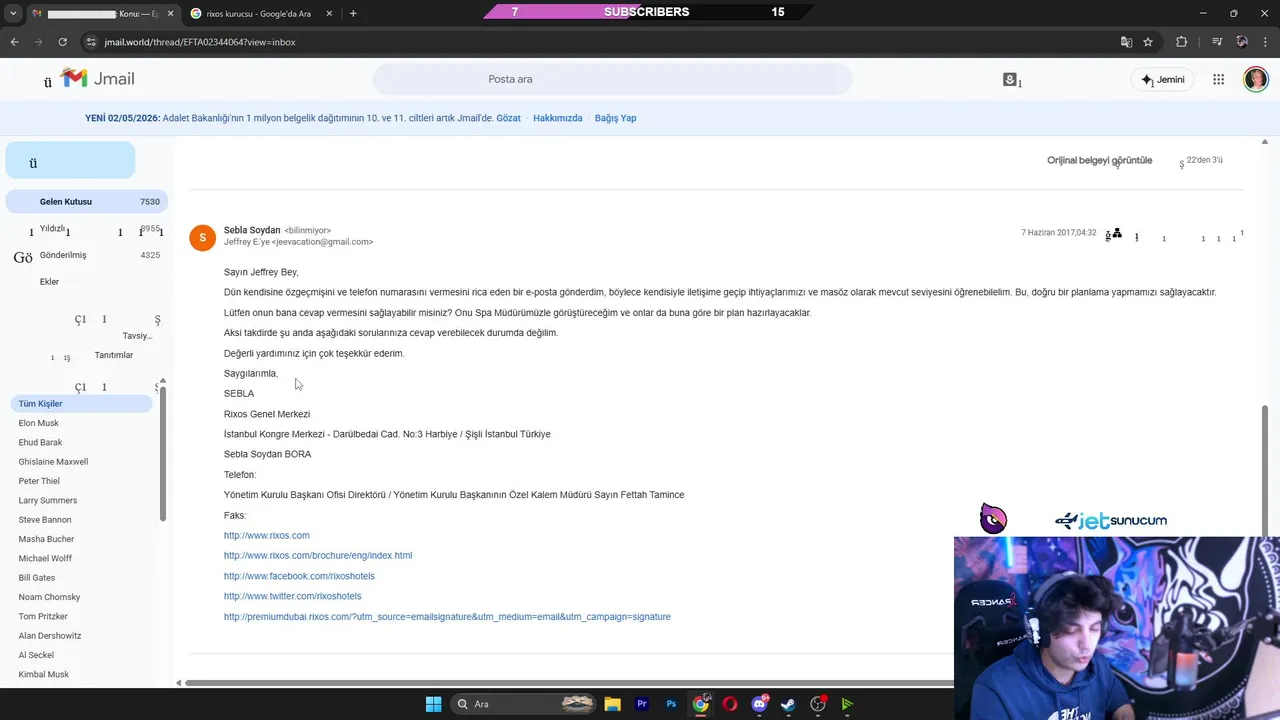Screen dimensions: 1280x720
Task: Open File Explorer from the taskbar
Action: pyautogui.click(x=612, y=704)
